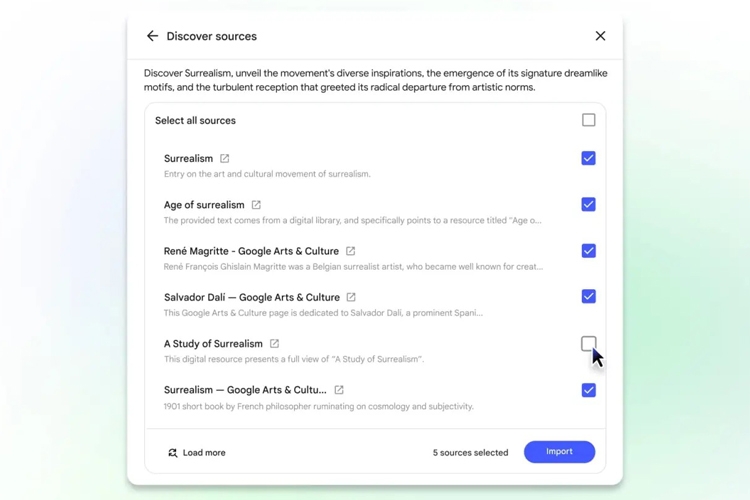Click the refresh icon beside Load more
The image size is (750, 500).
pos(173,453)
